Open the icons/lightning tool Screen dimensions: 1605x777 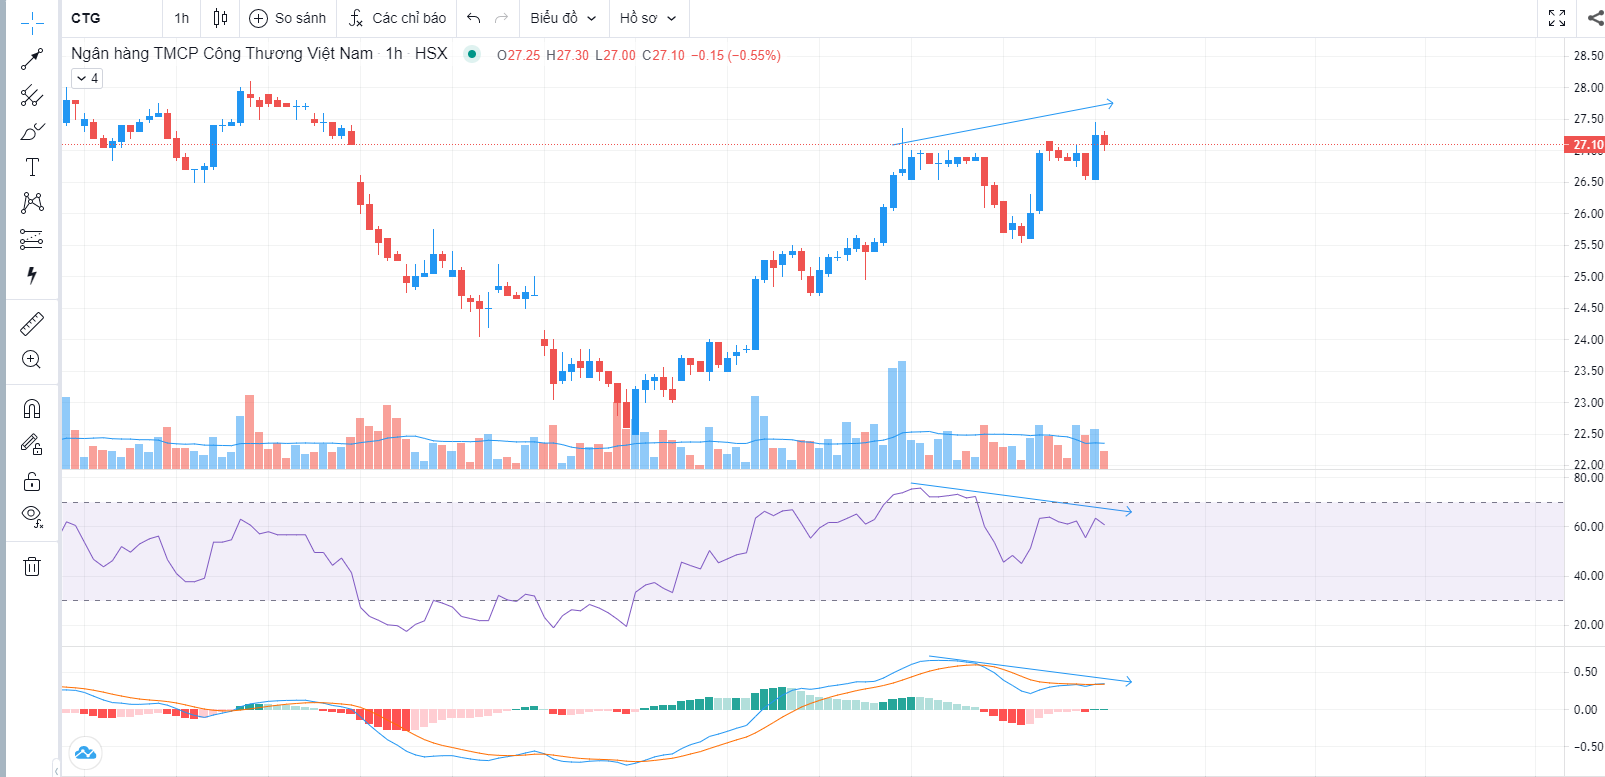(x=32, y=275)
